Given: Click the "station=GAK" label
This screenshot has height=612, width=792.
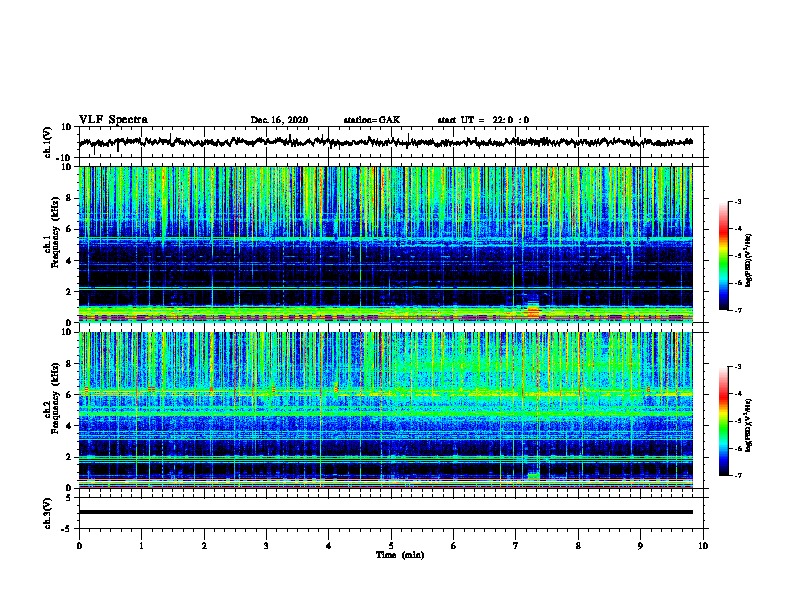Looking at the screenshot, I should click(x=372, y=120).
